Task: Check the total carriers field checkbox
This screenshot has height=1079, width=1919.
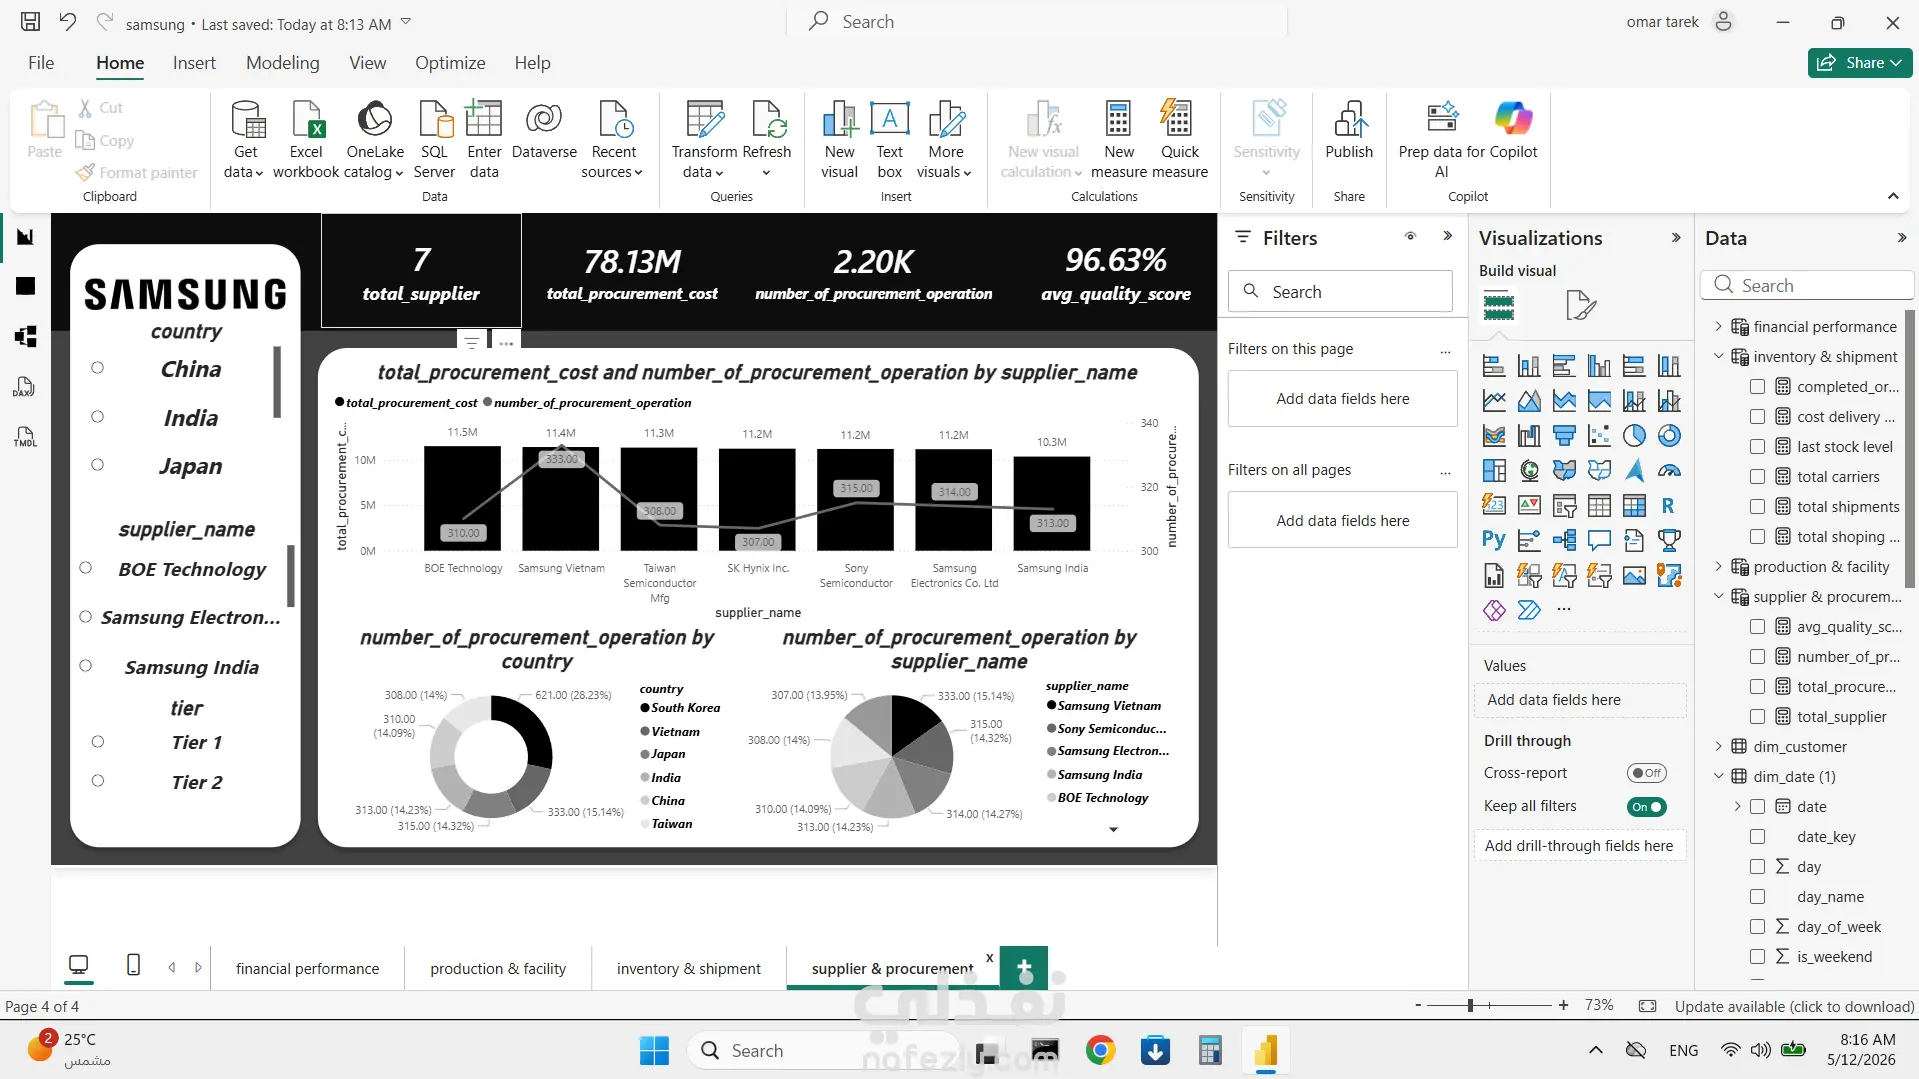Action: pos(1757,477)
